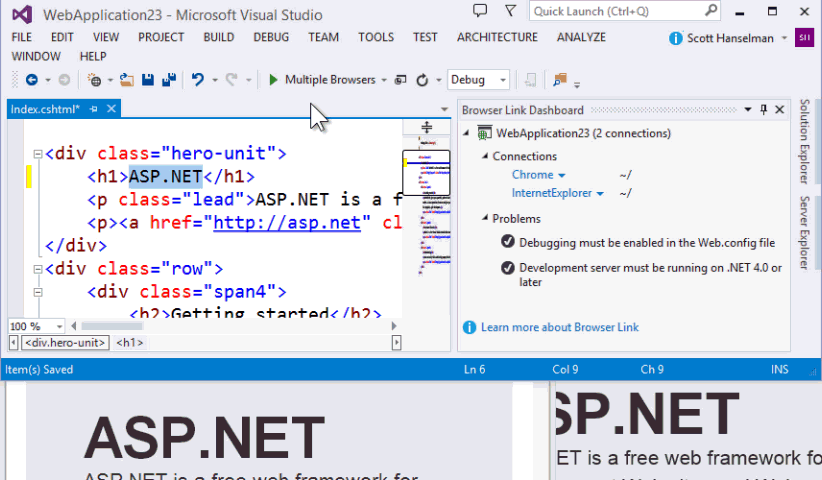Image resolution: width=822 pixels, height=480 pixels.
Task: Select the h1 breadcrumb tag
Action: coord(130,343)
